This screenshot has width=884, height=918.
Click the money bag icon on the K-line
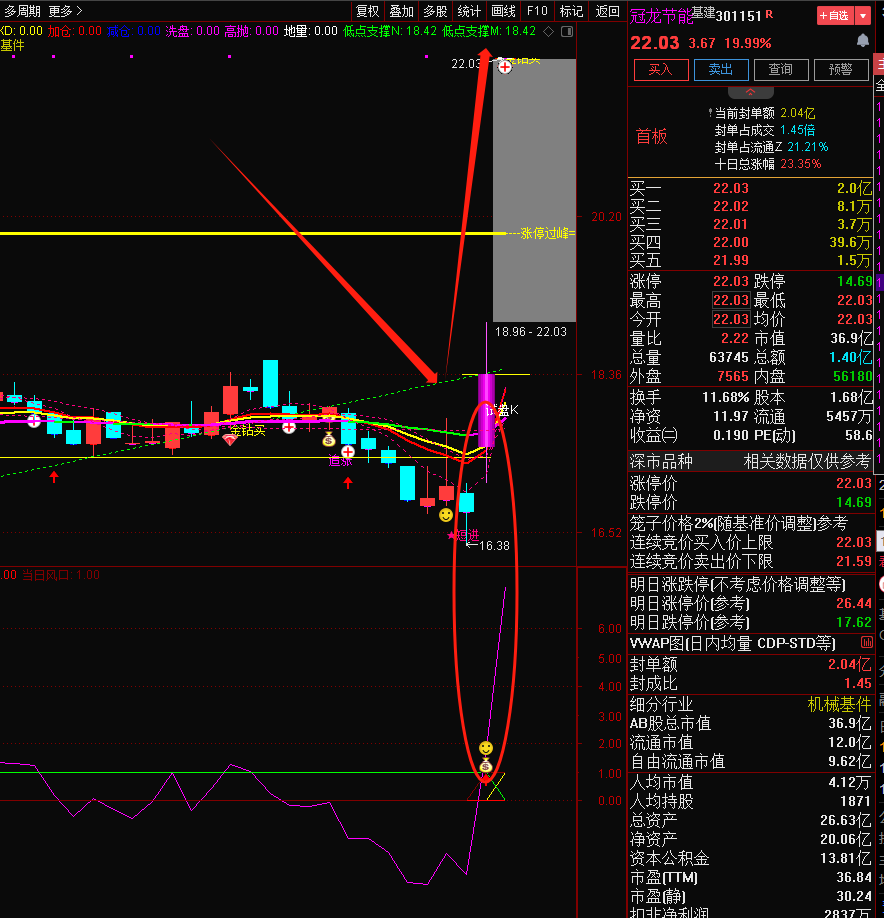point(328,439)
